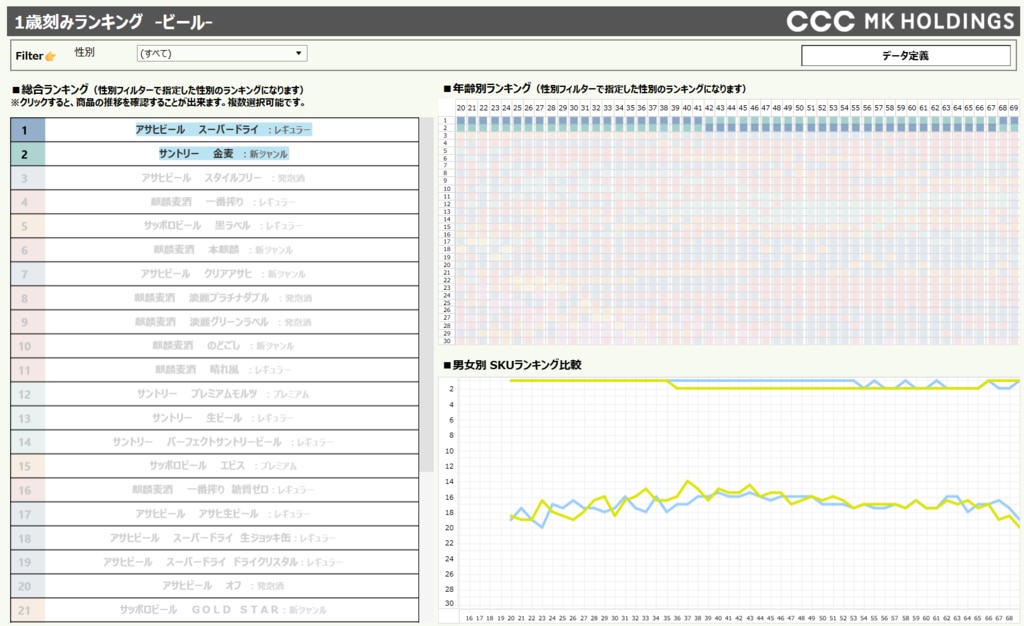1024x626 pixels.
Task: Select the サッポロビール エビス row
Action: pyautogui.click(x=215, y=466)
